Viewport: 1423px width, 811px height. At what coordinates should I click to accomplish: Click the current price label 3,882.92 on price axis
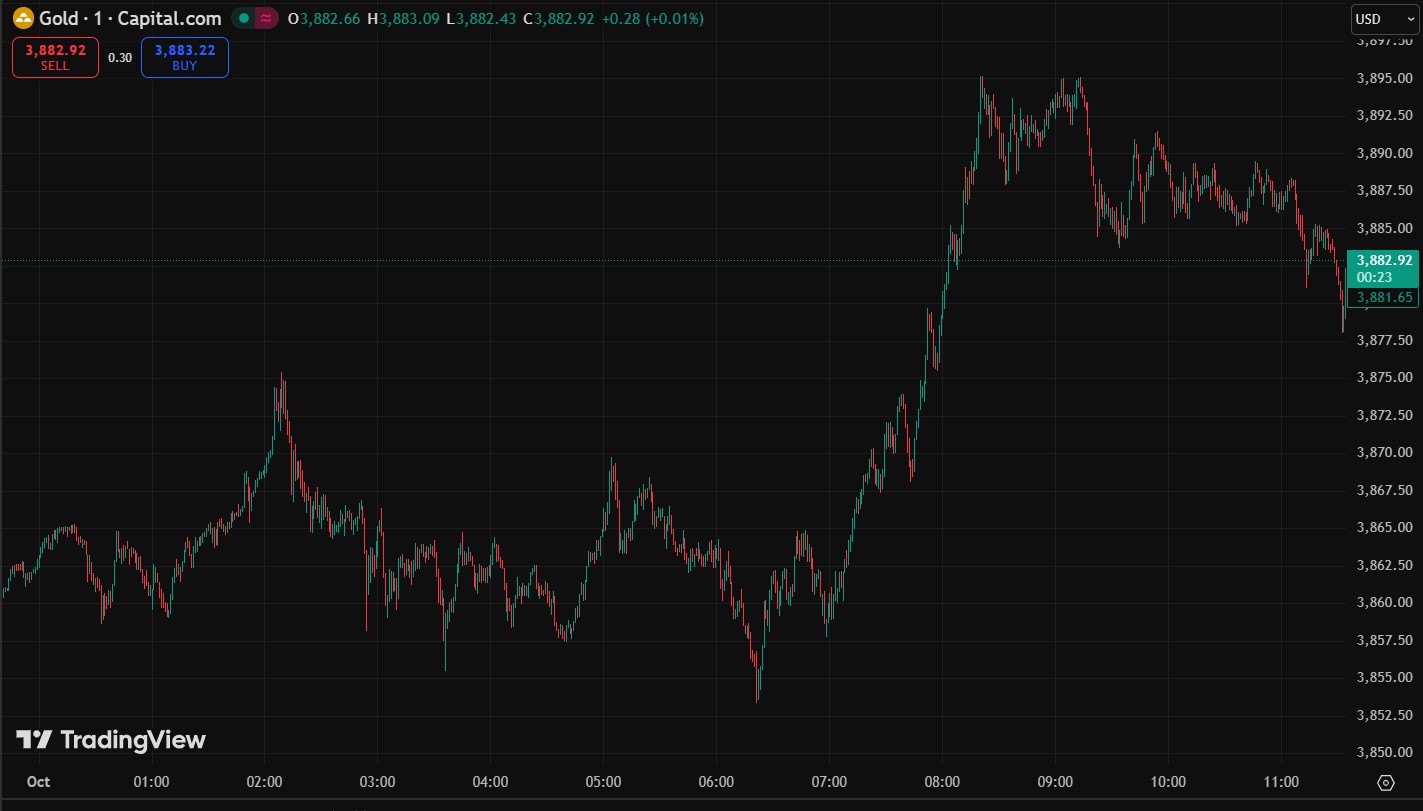pos(1384,260)
